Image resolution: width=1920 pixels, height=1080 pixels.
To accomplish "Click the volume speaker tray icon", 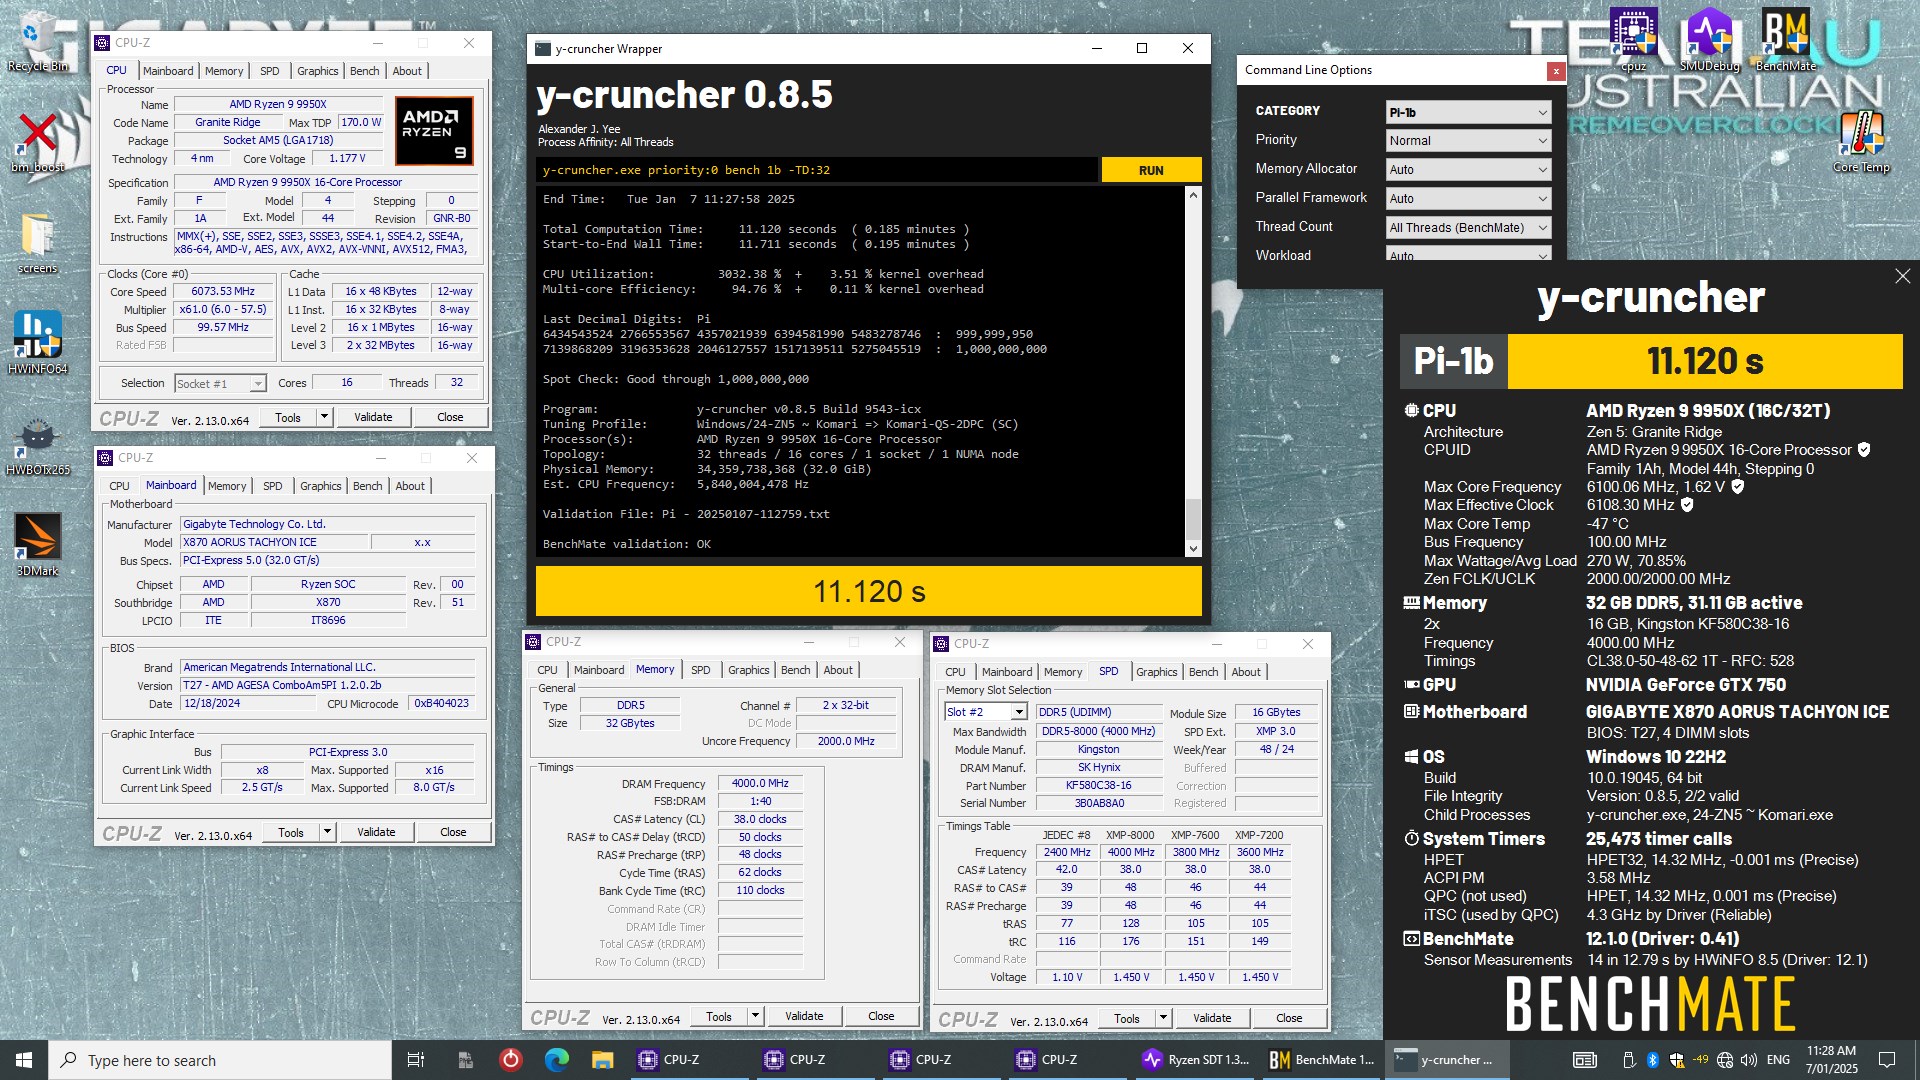I will coord(1749,1060).
